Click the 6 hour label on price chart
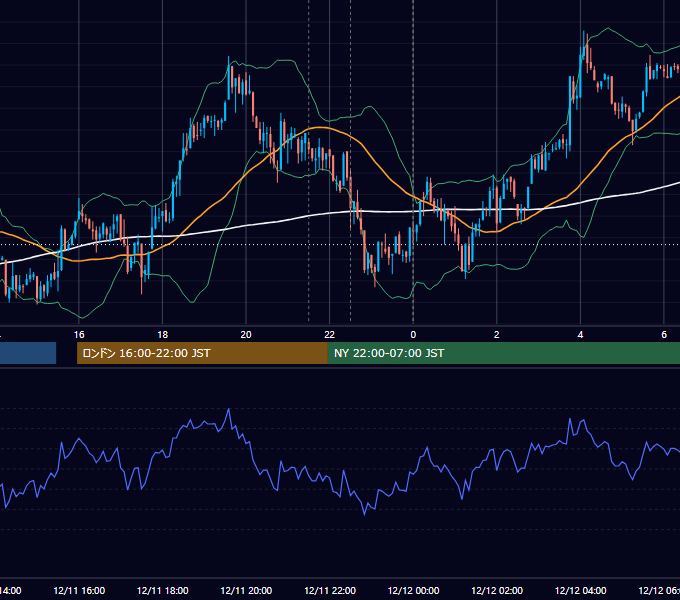 coord(664,335)
